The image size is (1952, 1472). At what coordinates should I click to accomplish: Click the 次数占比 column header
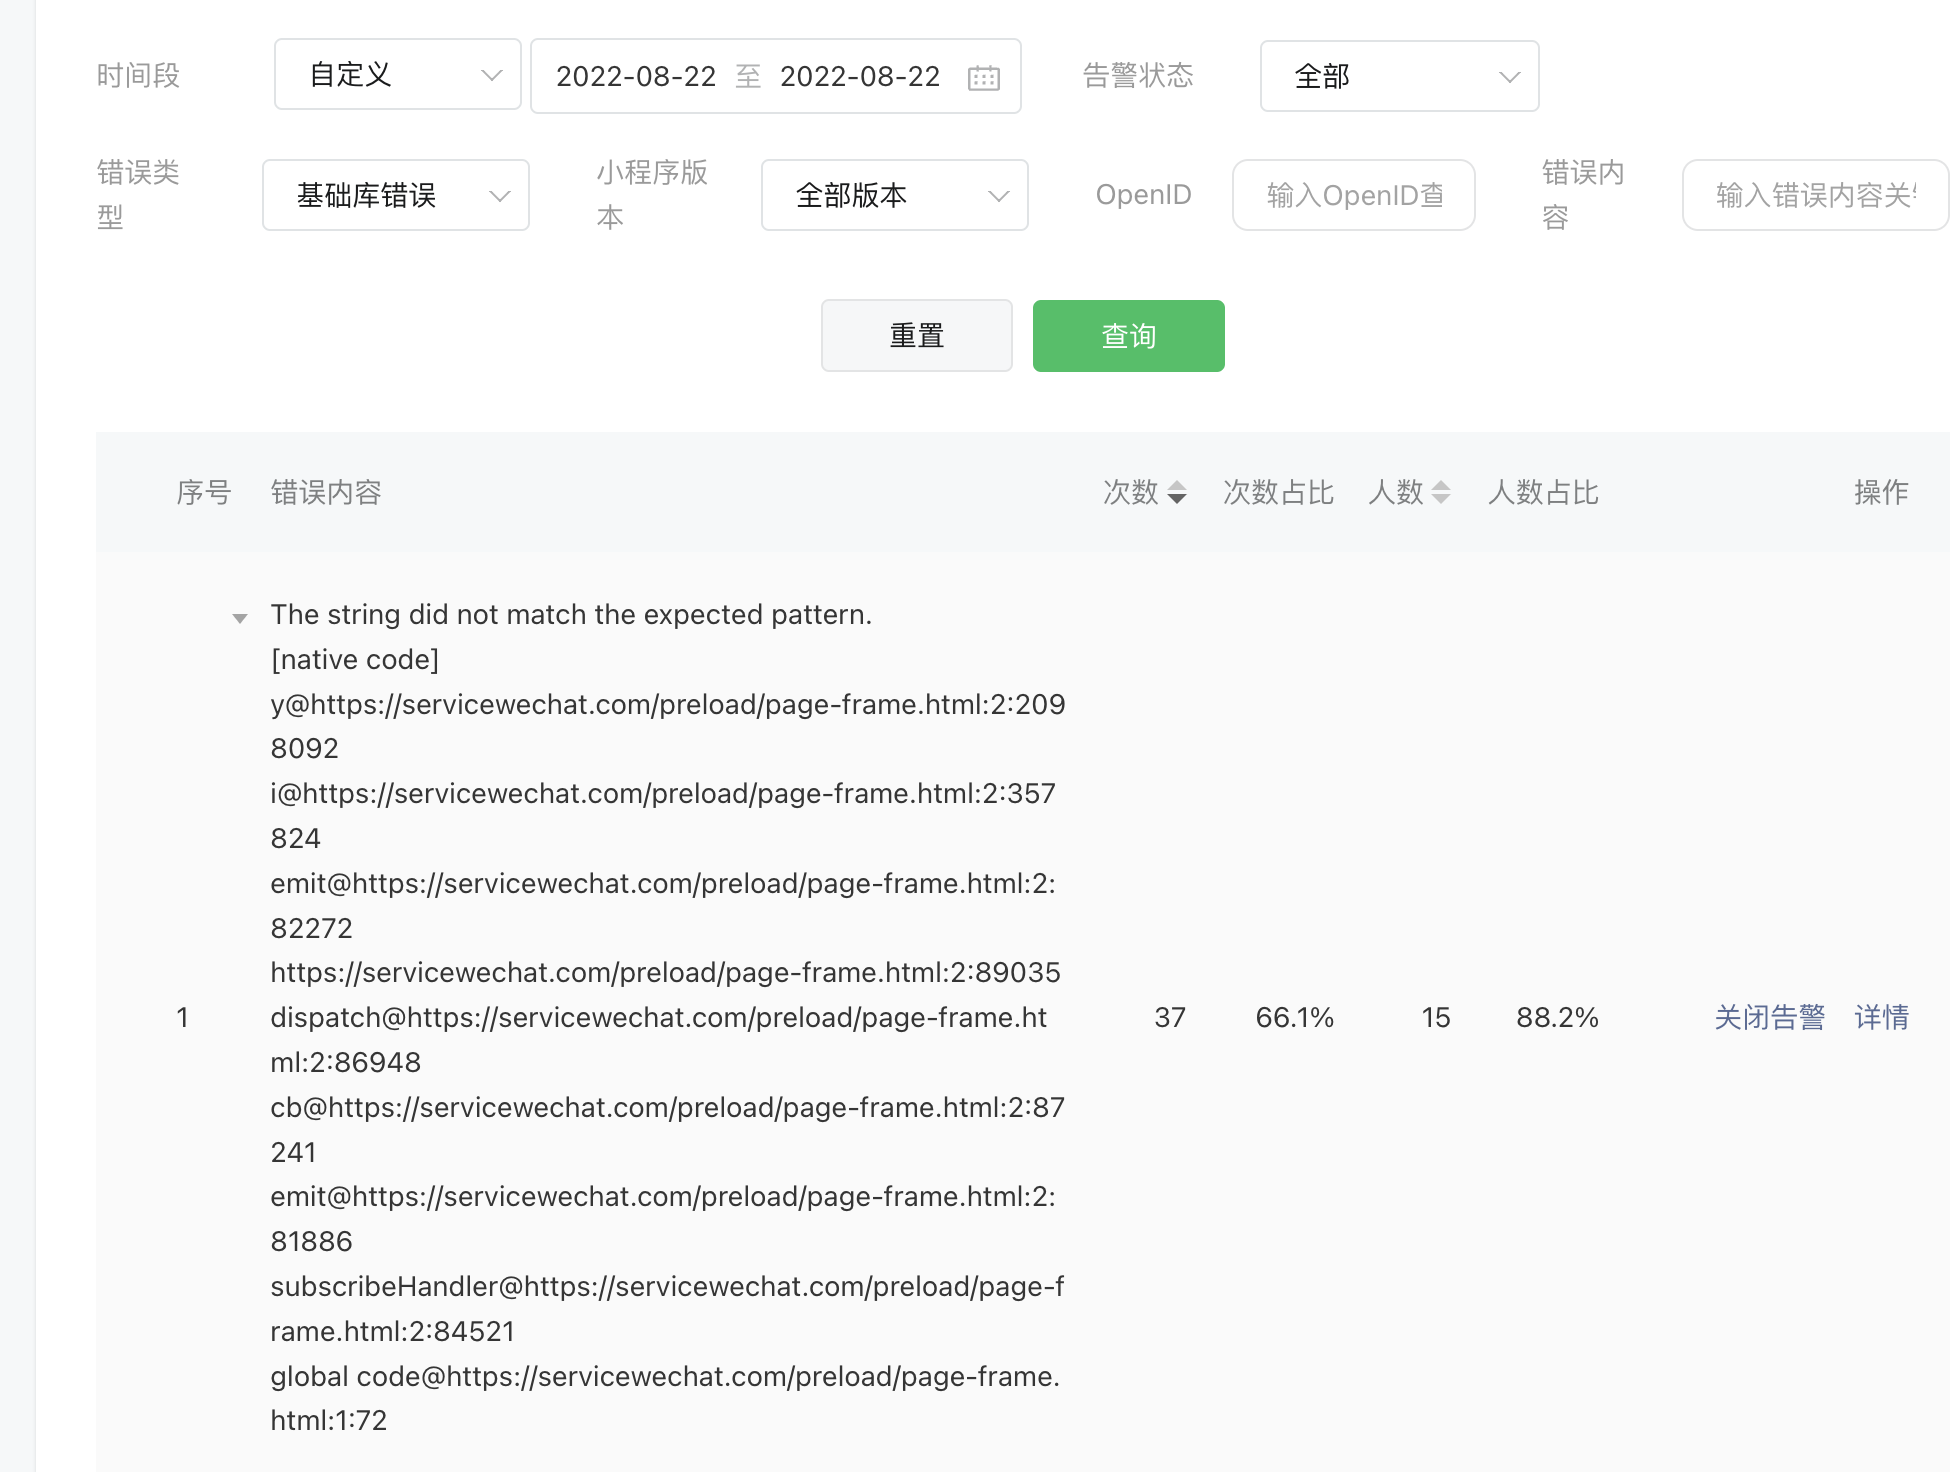1278,492
